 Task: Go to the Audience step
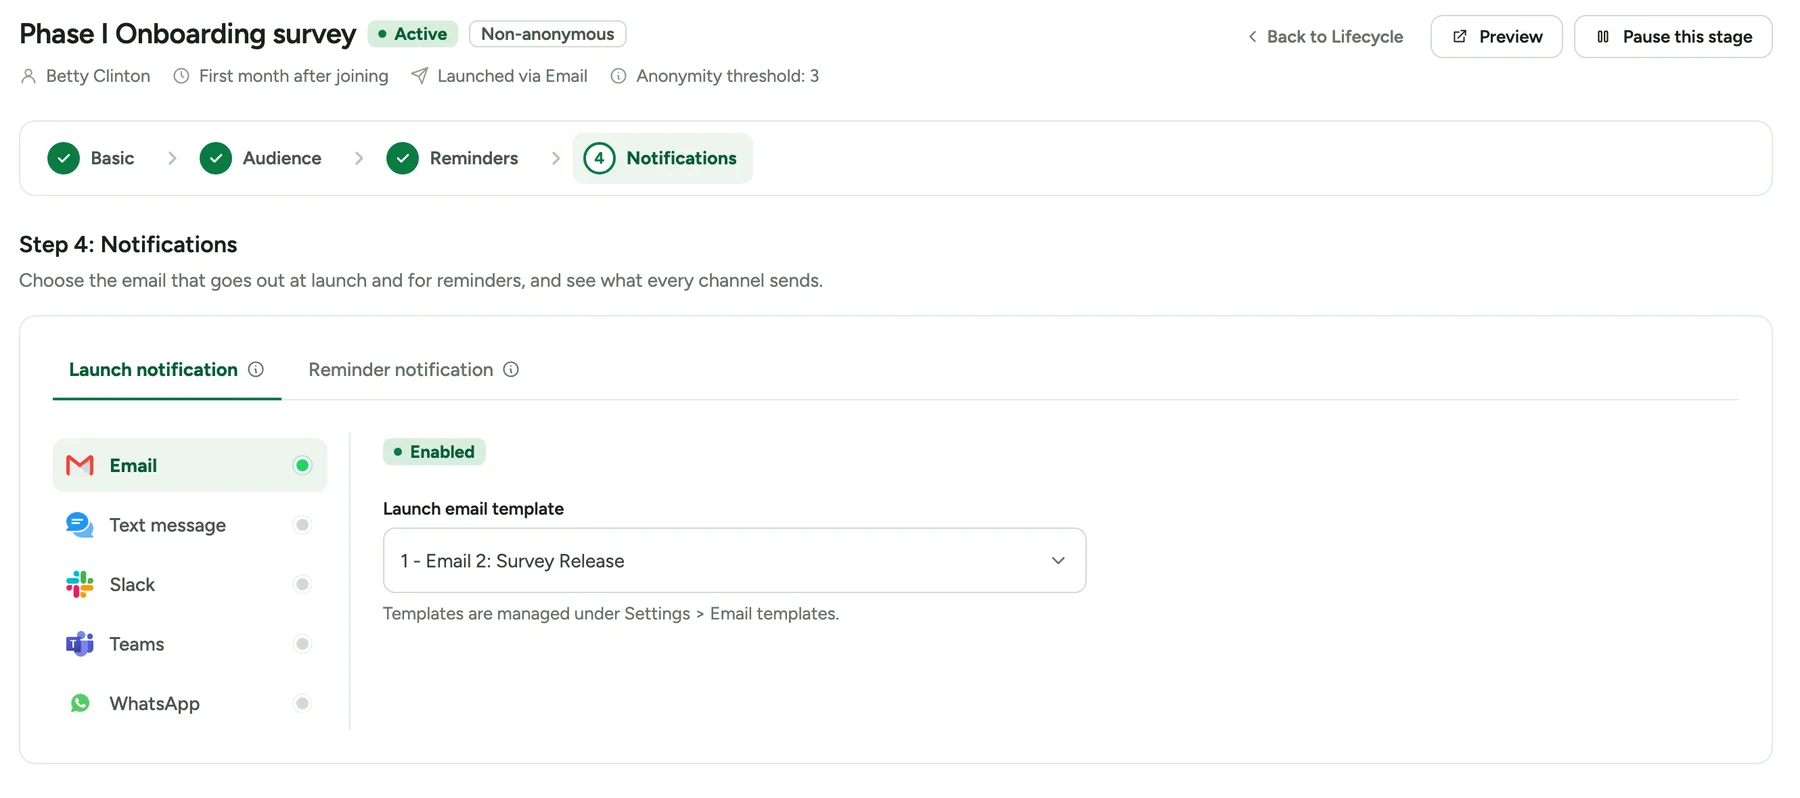(x=261, y=158)
